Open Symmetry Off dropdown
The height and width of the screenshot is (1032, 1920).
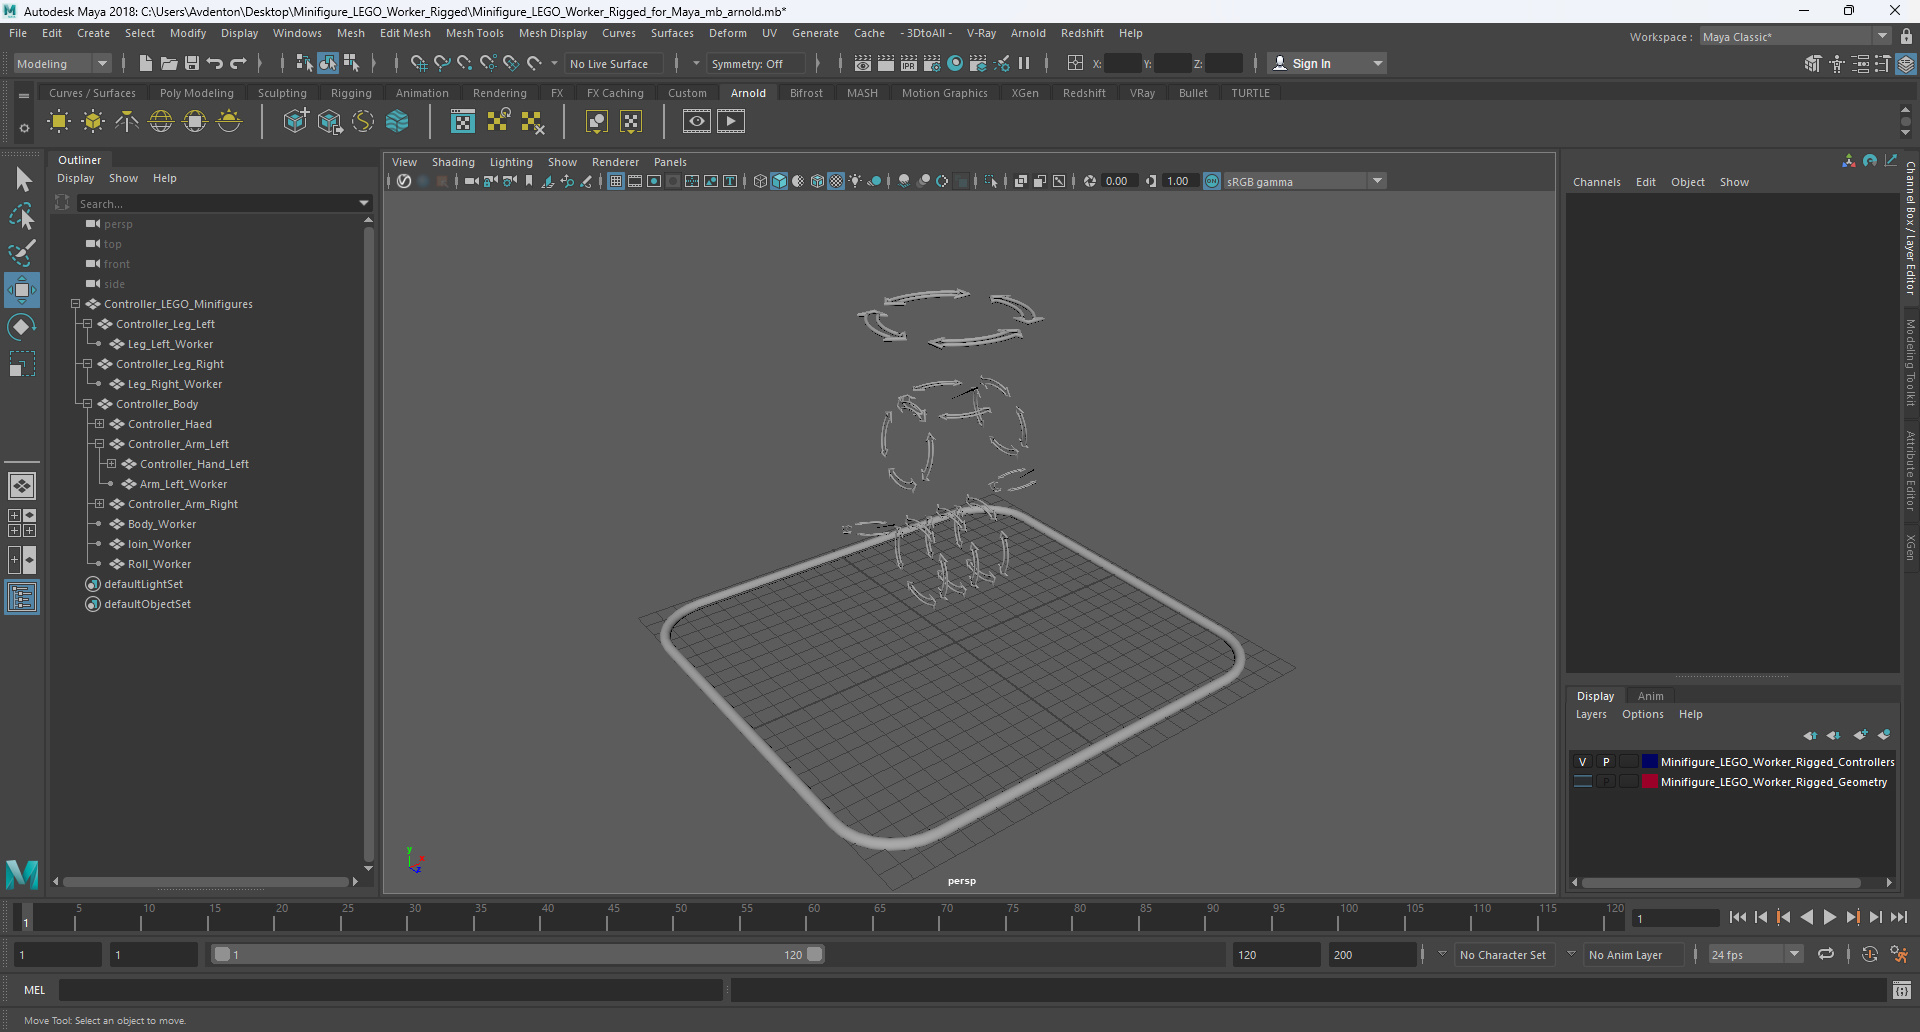pyautogui.click(x=755, y=63)
